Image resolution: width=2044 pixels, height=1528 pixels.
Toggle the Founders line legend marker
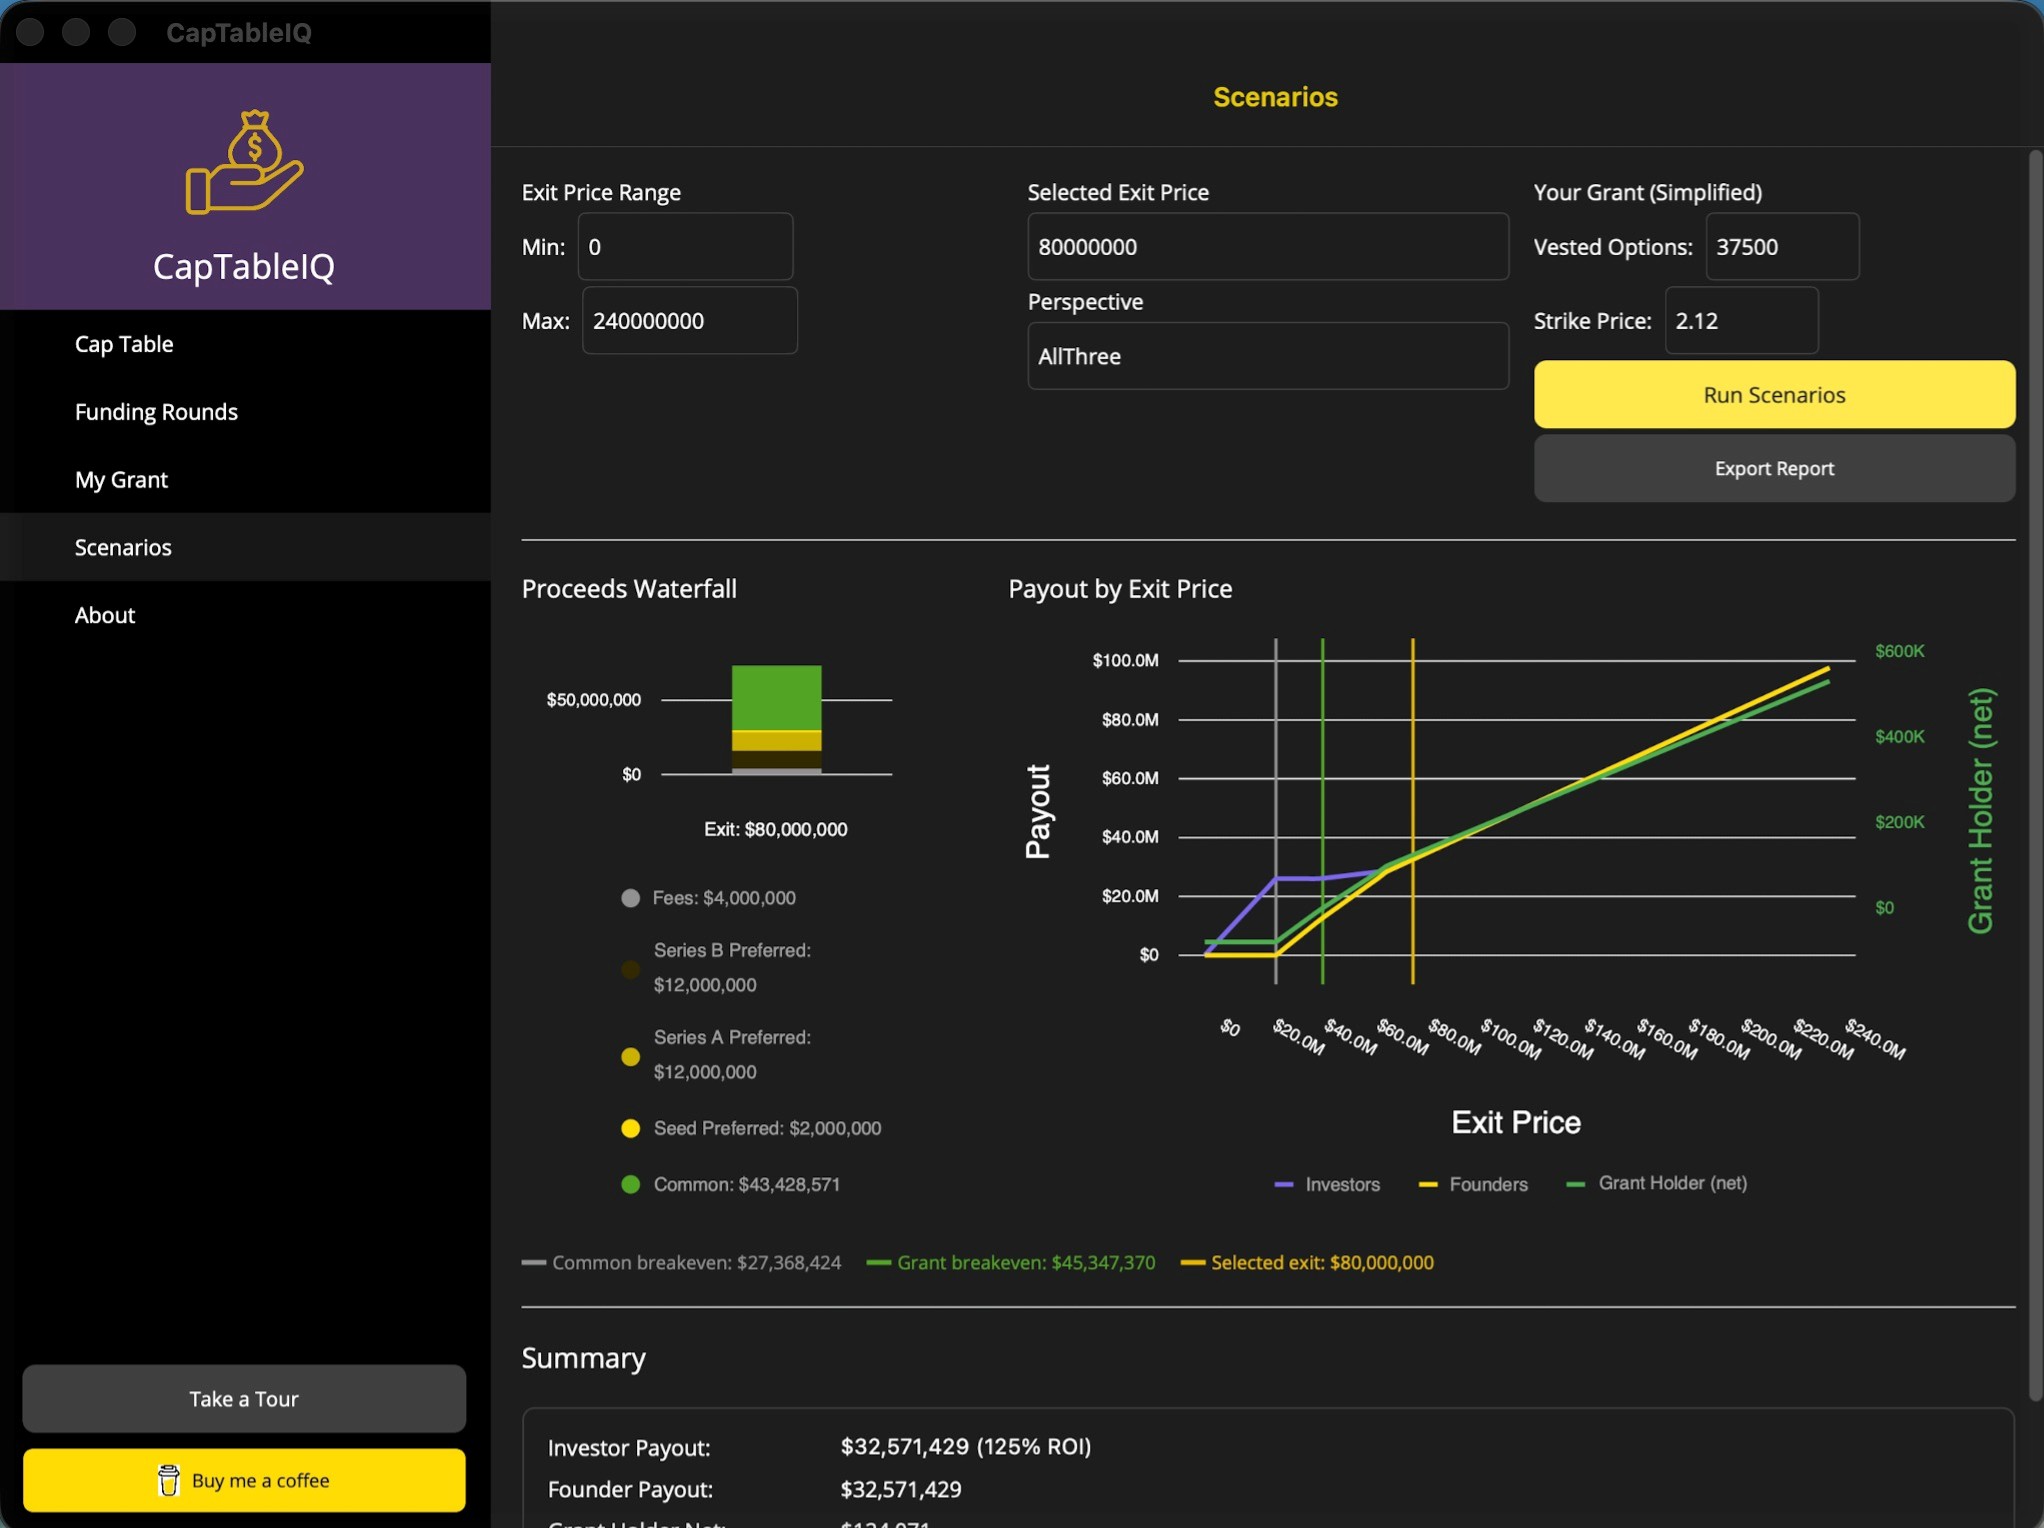pyautogui.click(x=1428, y=1184)
